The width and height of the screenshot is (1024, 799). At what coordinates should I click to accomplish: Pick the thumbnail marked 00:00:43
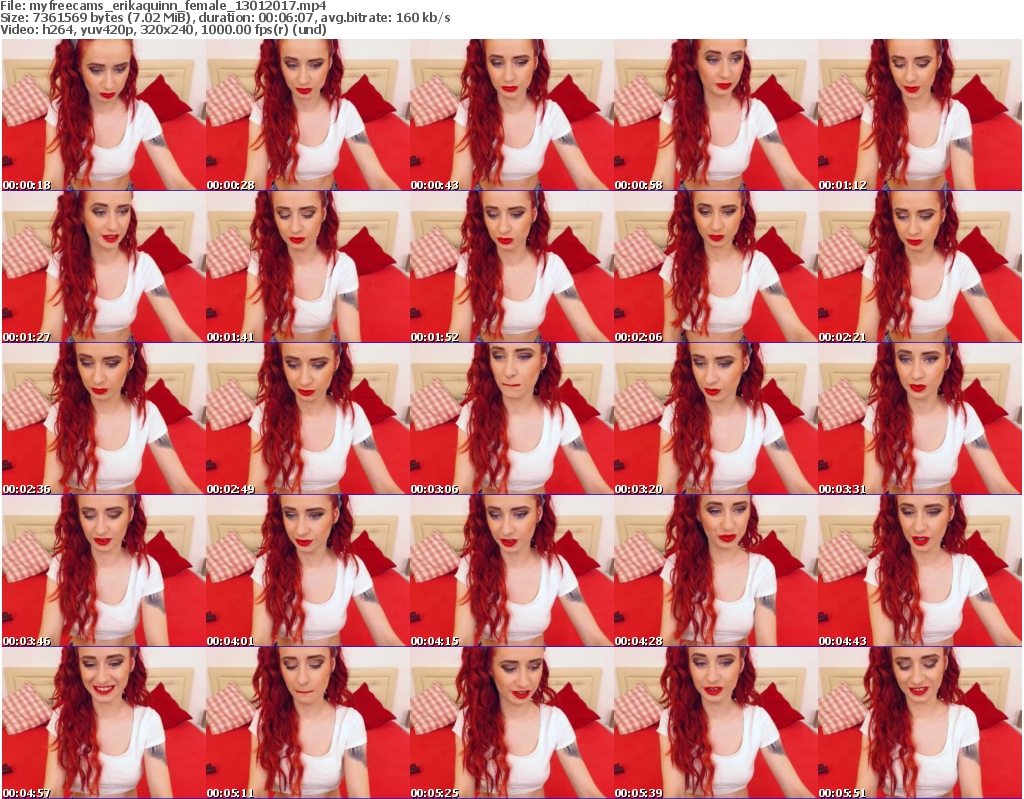(511, 114)
